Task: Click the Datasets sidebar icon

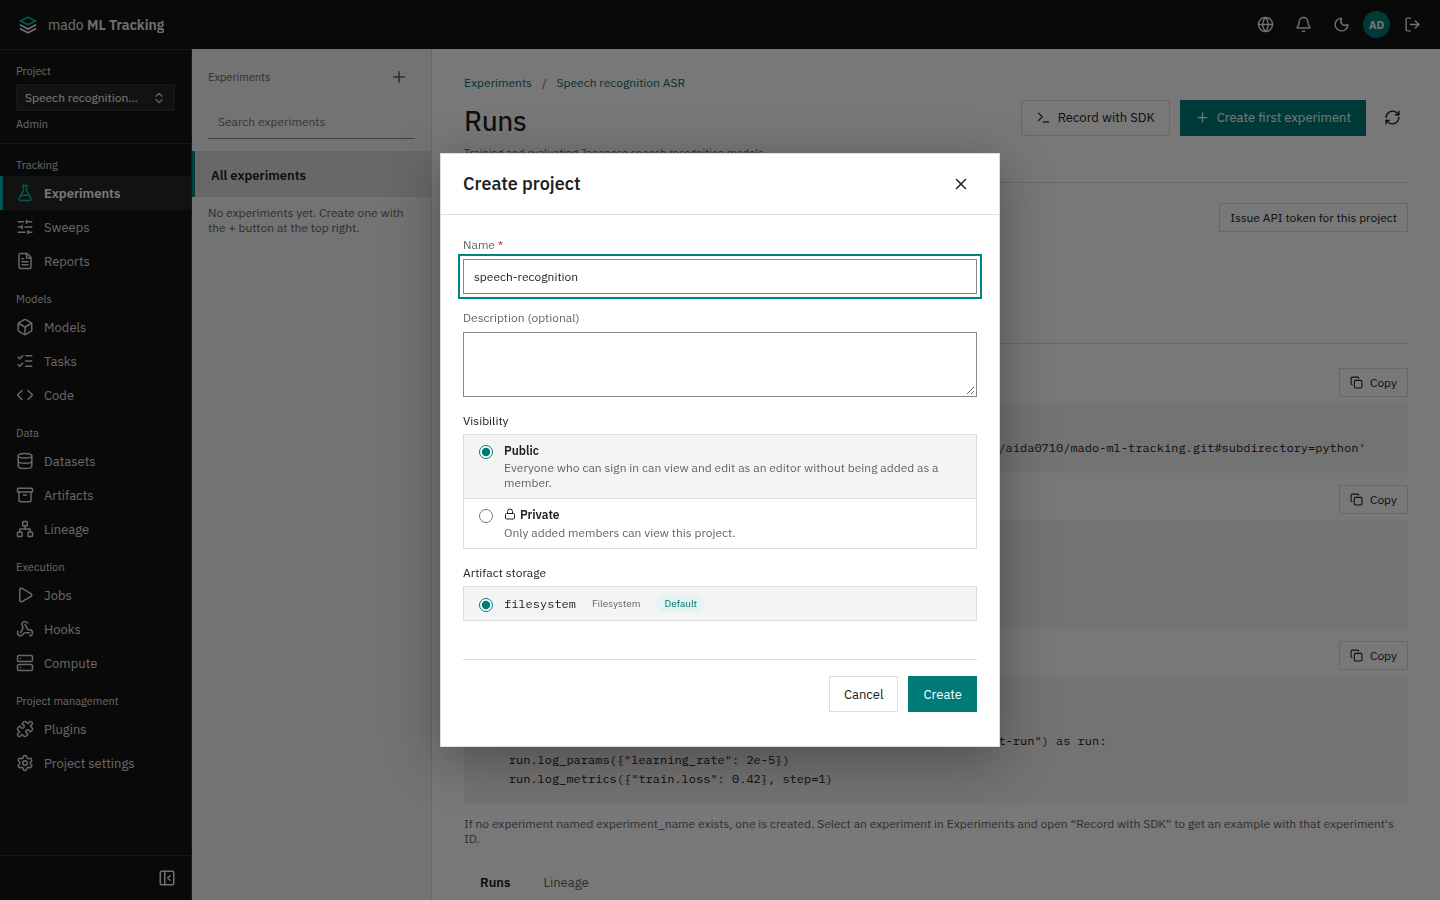Action: click(25, 461)
